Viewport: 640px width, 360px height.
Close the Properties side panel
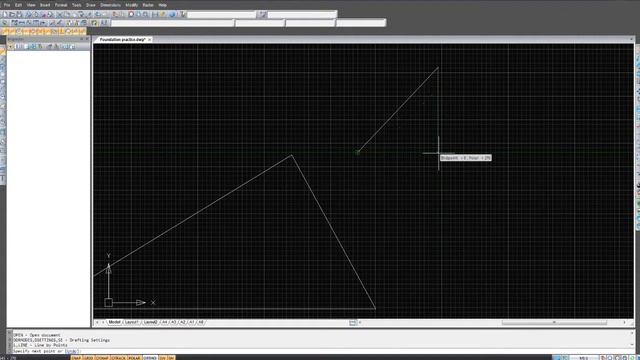point(87,39)
